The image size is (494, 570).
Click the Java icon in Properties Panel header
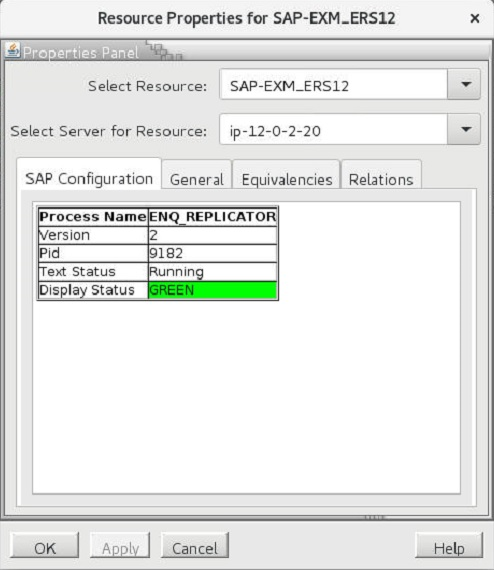coord(13,51)
